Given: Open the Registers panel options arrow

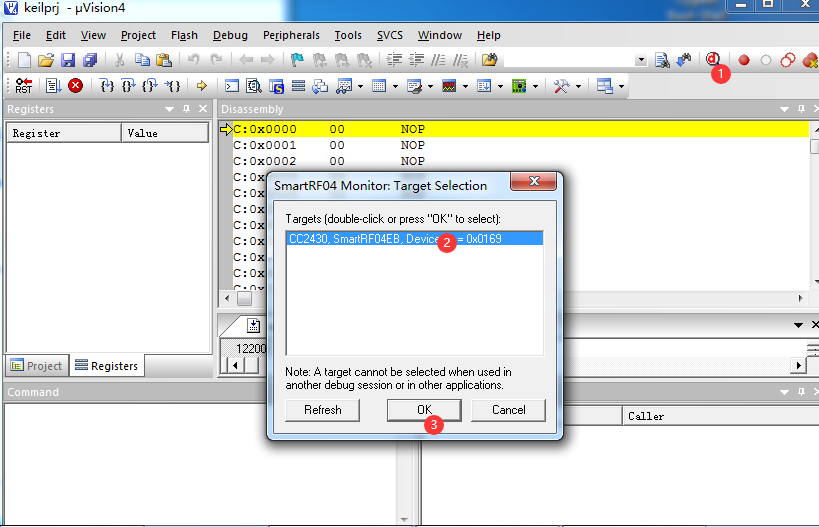Looking at the screenshot, I should pos(169,109).
